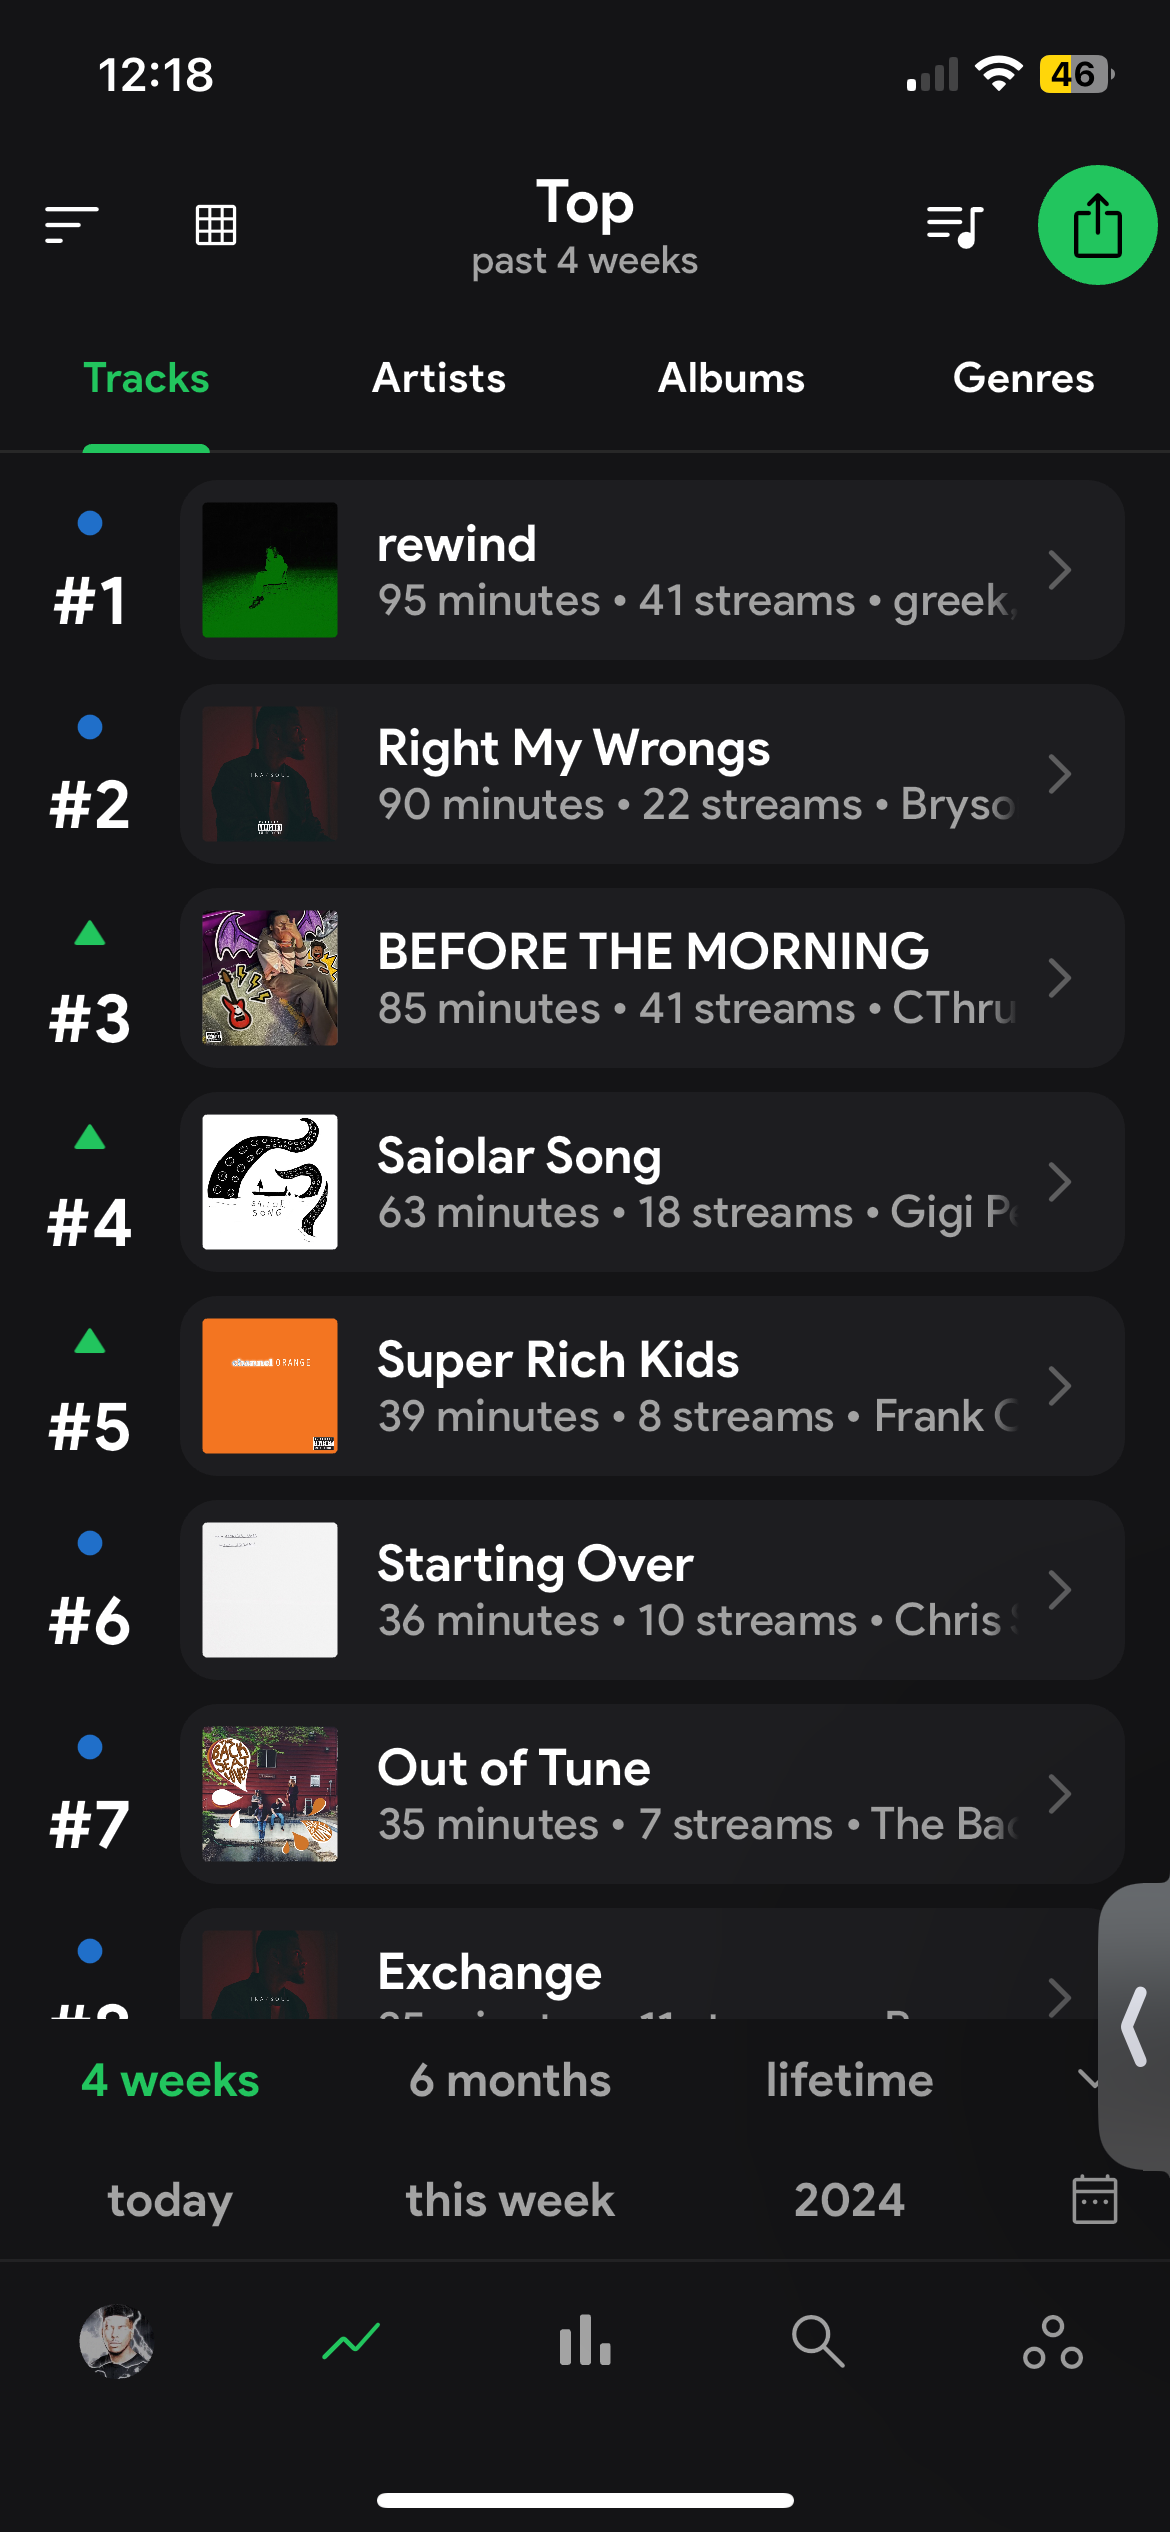Switch to the Artists tab

[x=439, y=378]
